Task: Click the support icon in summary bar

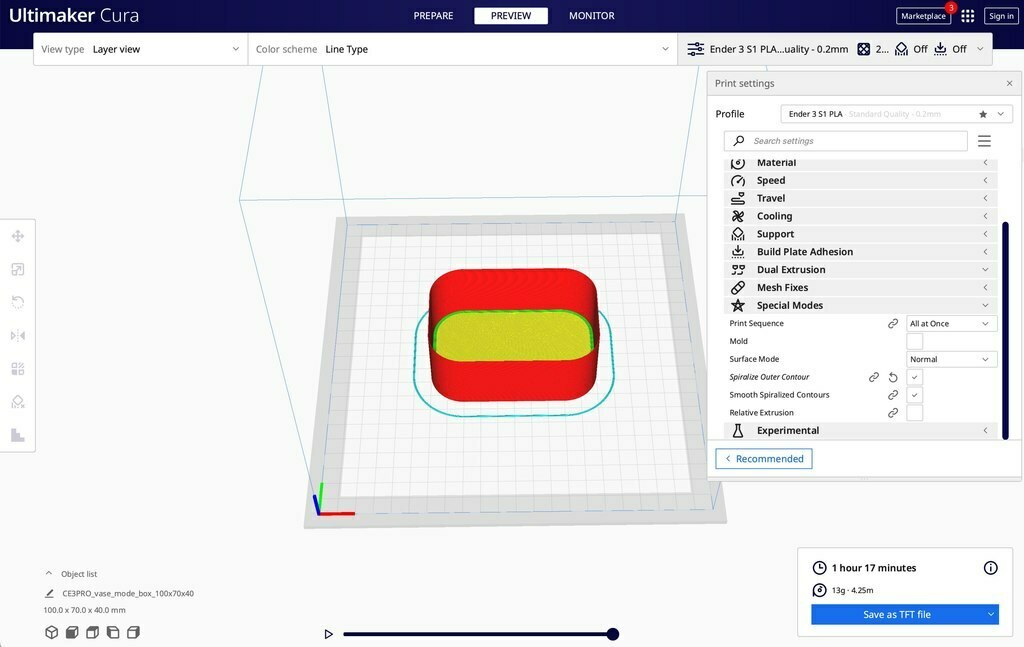Action: (901, 49)
